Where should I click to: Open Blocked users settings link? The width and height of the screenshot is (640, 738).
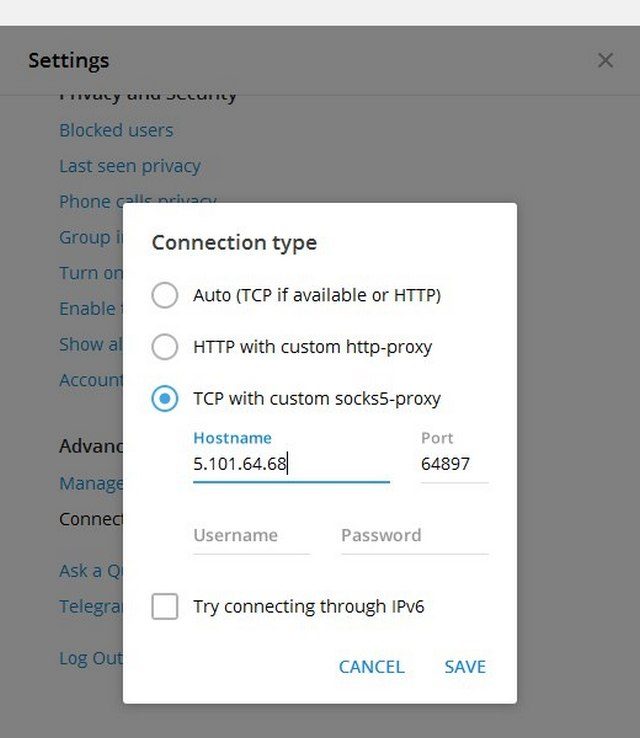point(116,130)
